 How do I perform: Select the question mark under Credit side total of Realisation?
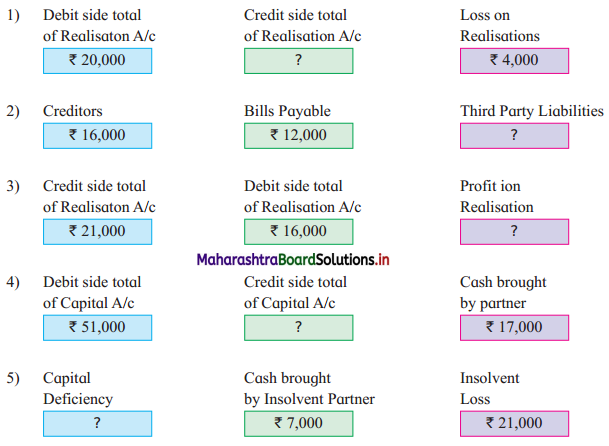tap(299, 61)
